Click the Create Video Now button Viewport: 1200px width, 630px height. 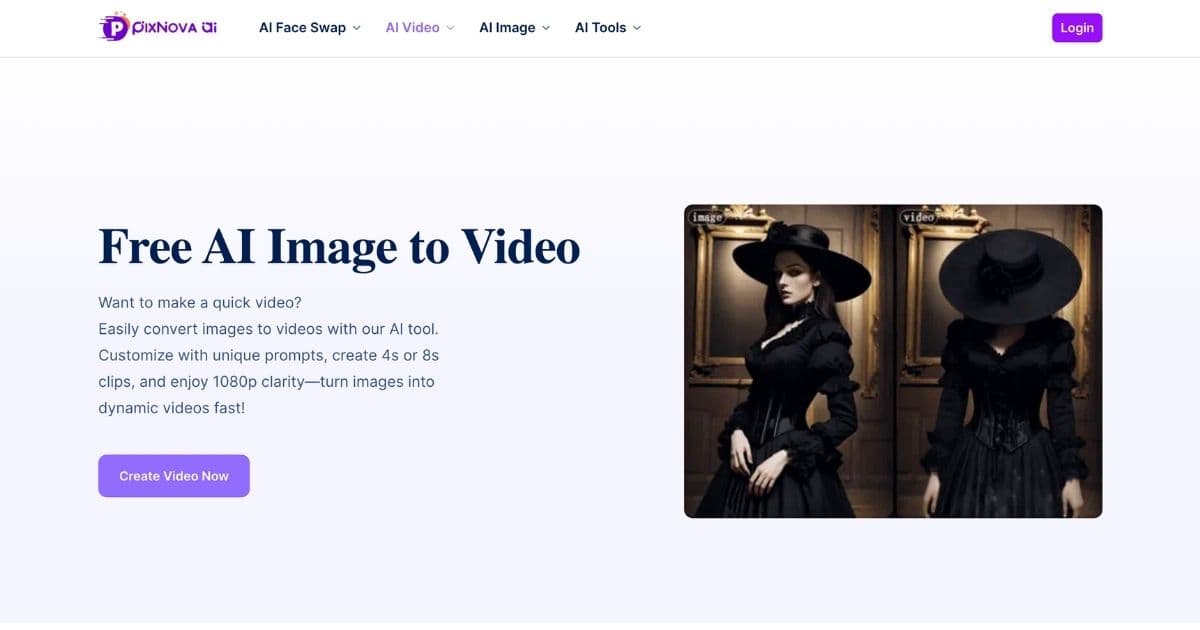point(173,475)
